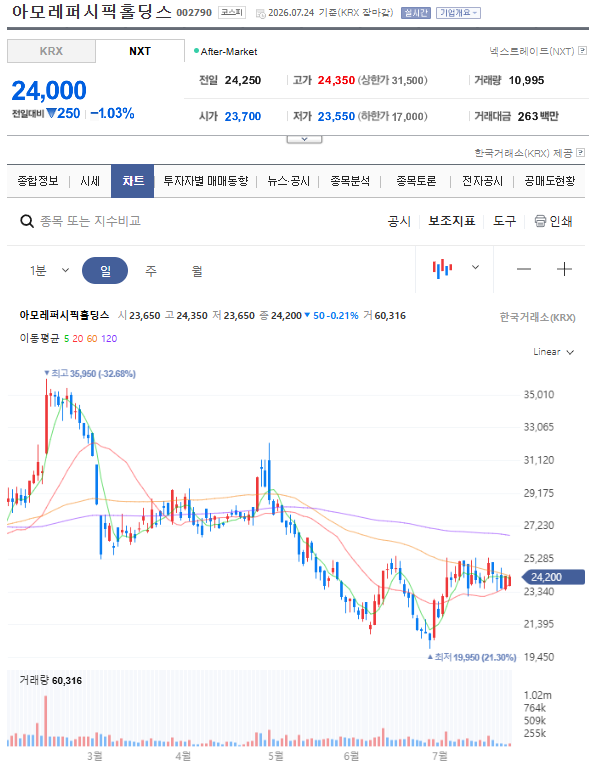Viewport: 589px width, 770px height.
Task: Open the 도구 tools menu
Action: [505, 221]
